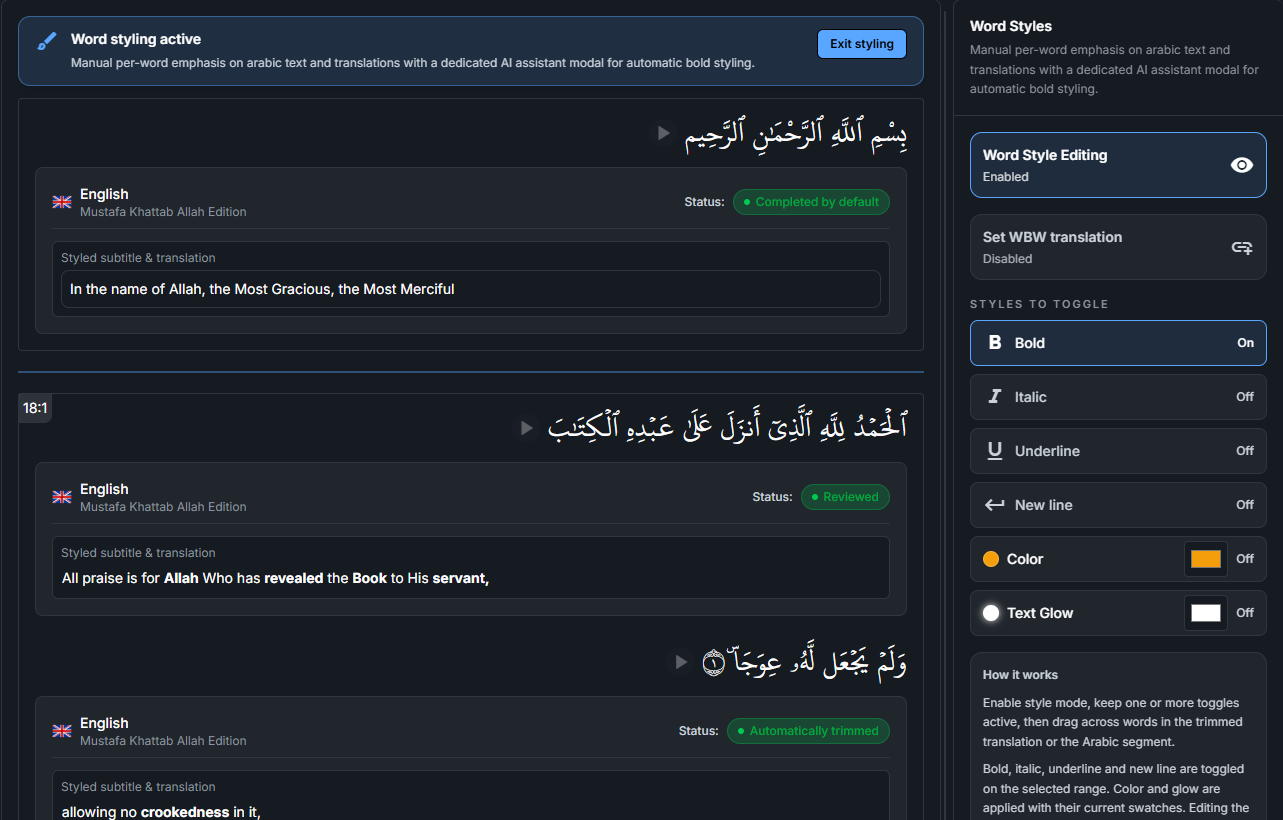Click the Bismillah Arabic text line
1283x820 pixels.
pos(796,134)
